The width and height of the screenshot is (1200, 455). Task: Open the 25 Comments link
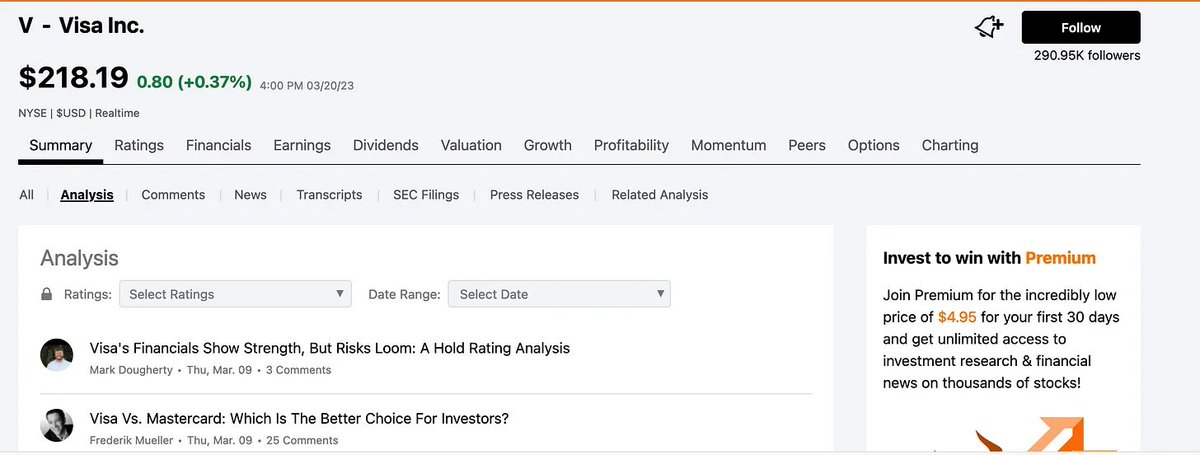[x=302, y=440]
